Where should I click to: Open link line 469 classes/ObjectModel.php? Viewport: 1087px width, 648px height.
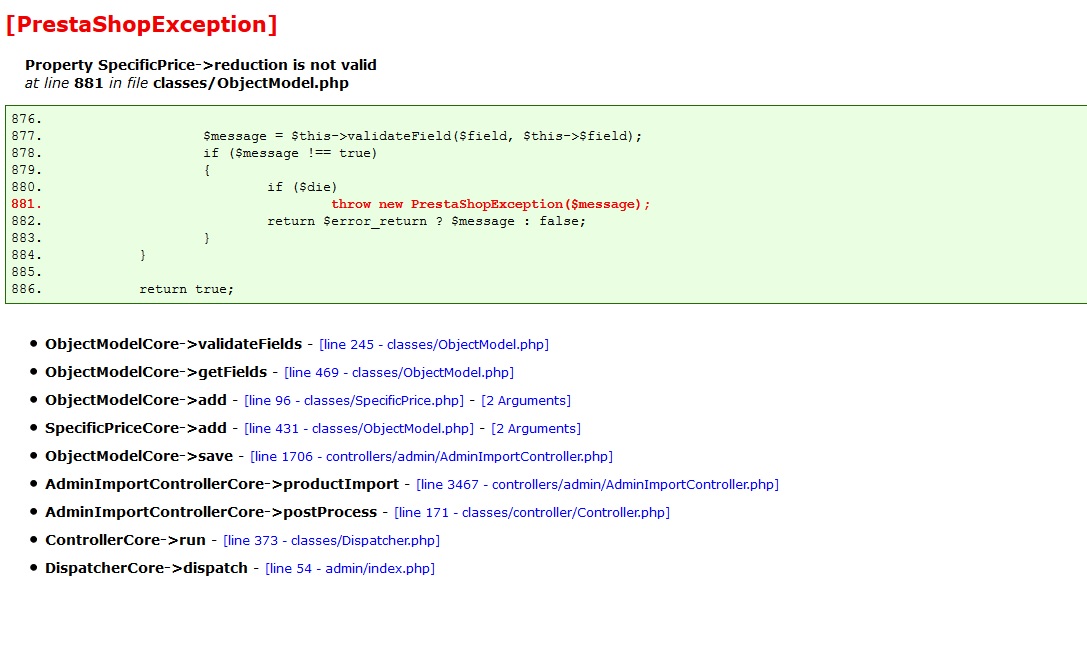click(x=399, y=372)
